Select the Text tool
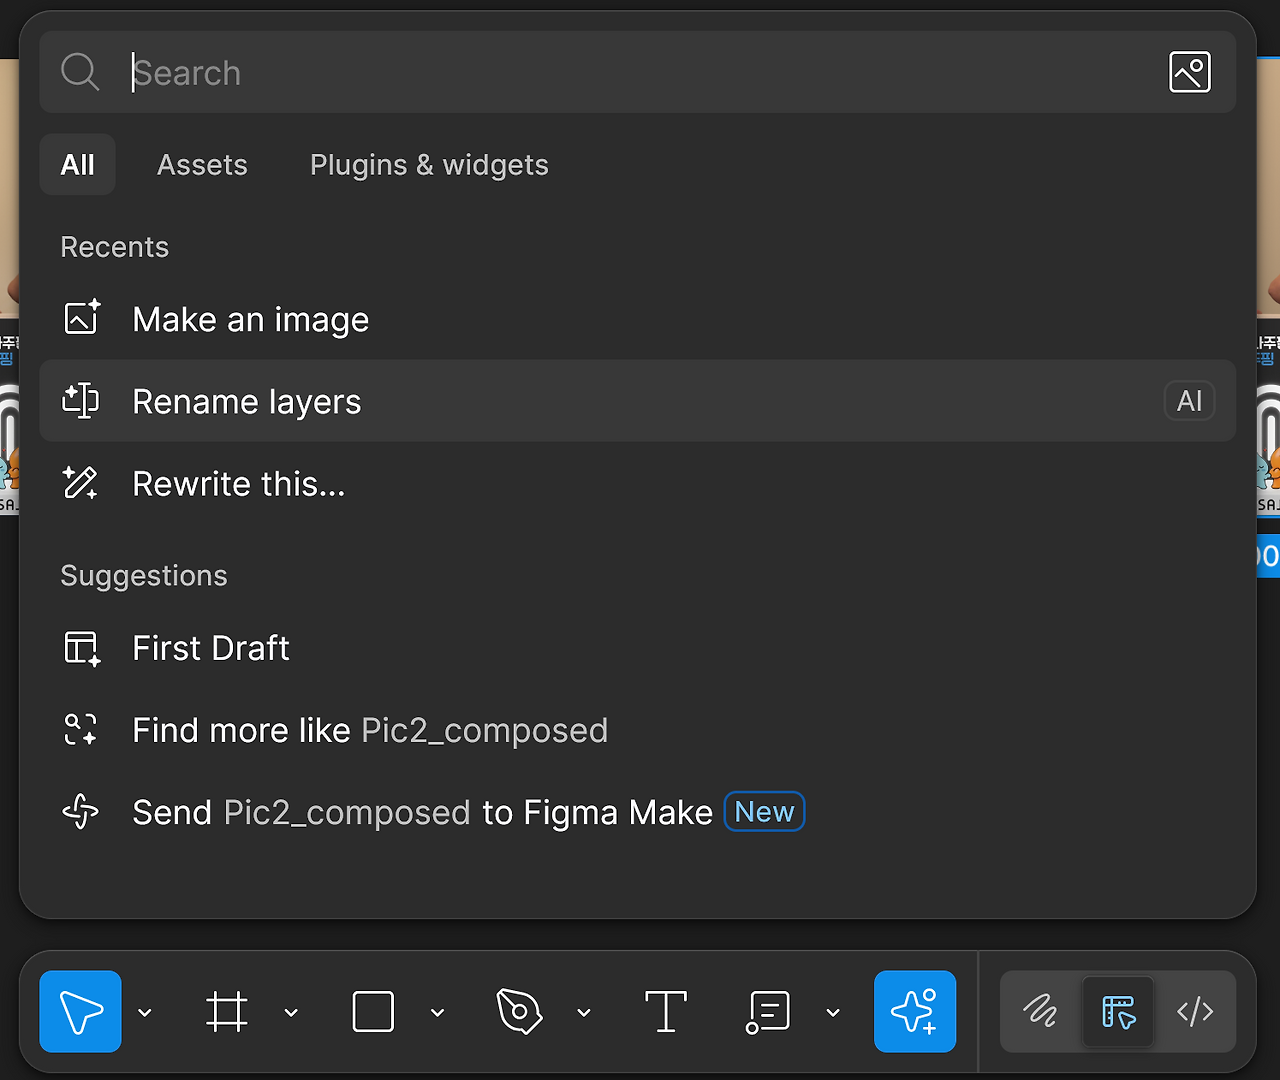Viewport: 1280px width, 1080px height. pyautogui.click(x=666, y=1012)
